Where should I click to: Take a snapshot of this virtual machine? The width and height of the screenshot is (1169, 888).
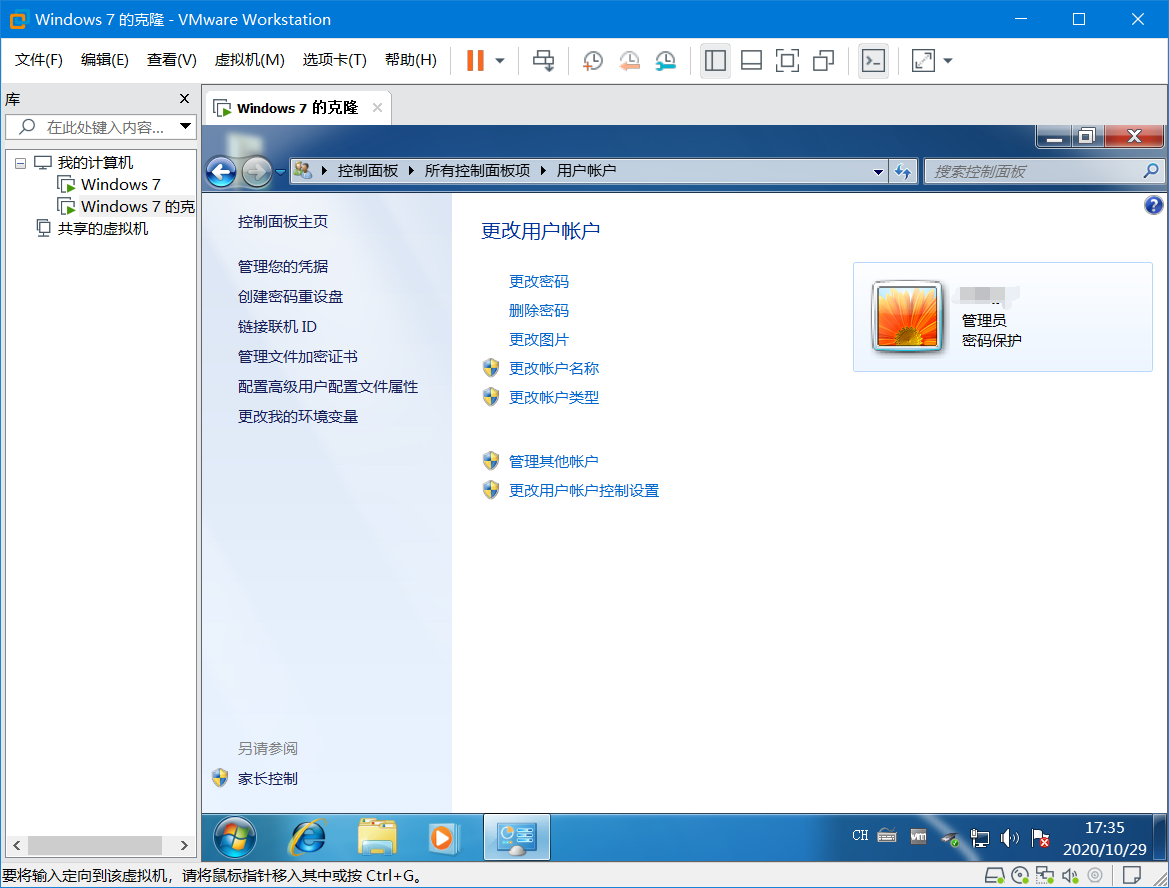coord(593,61)
